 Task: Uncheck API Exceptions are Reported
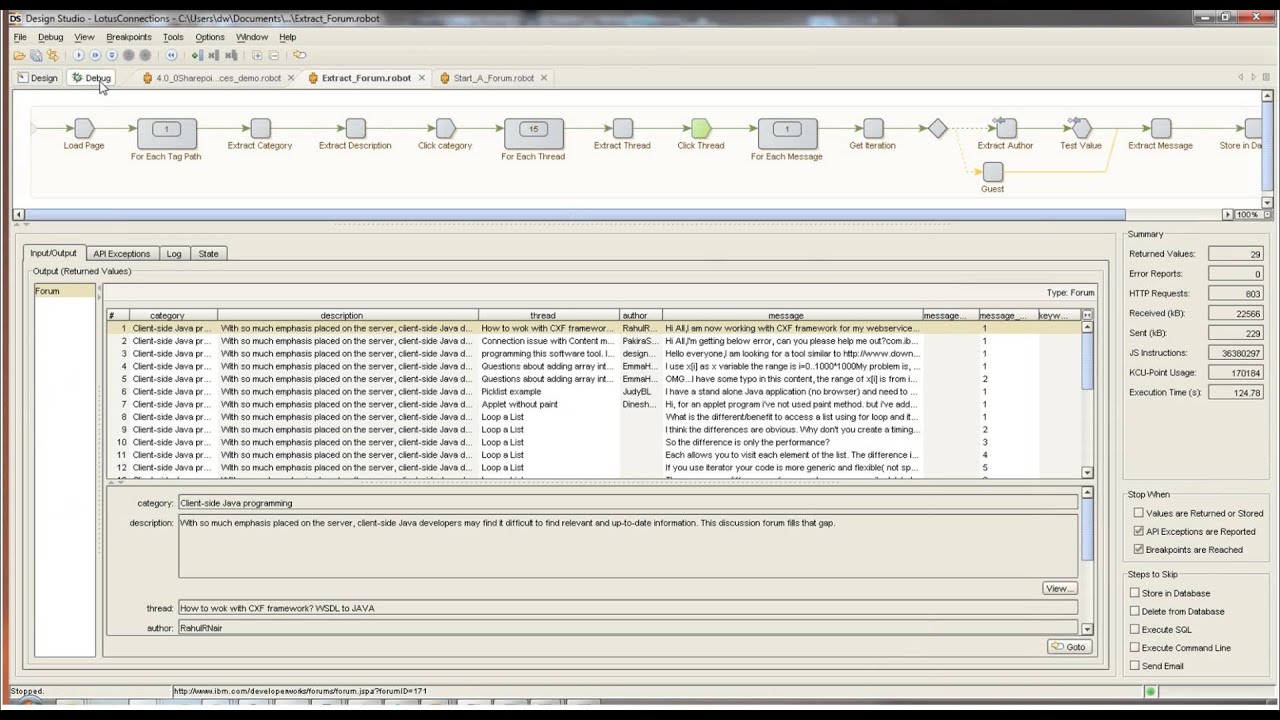[x=1138, y=531]
